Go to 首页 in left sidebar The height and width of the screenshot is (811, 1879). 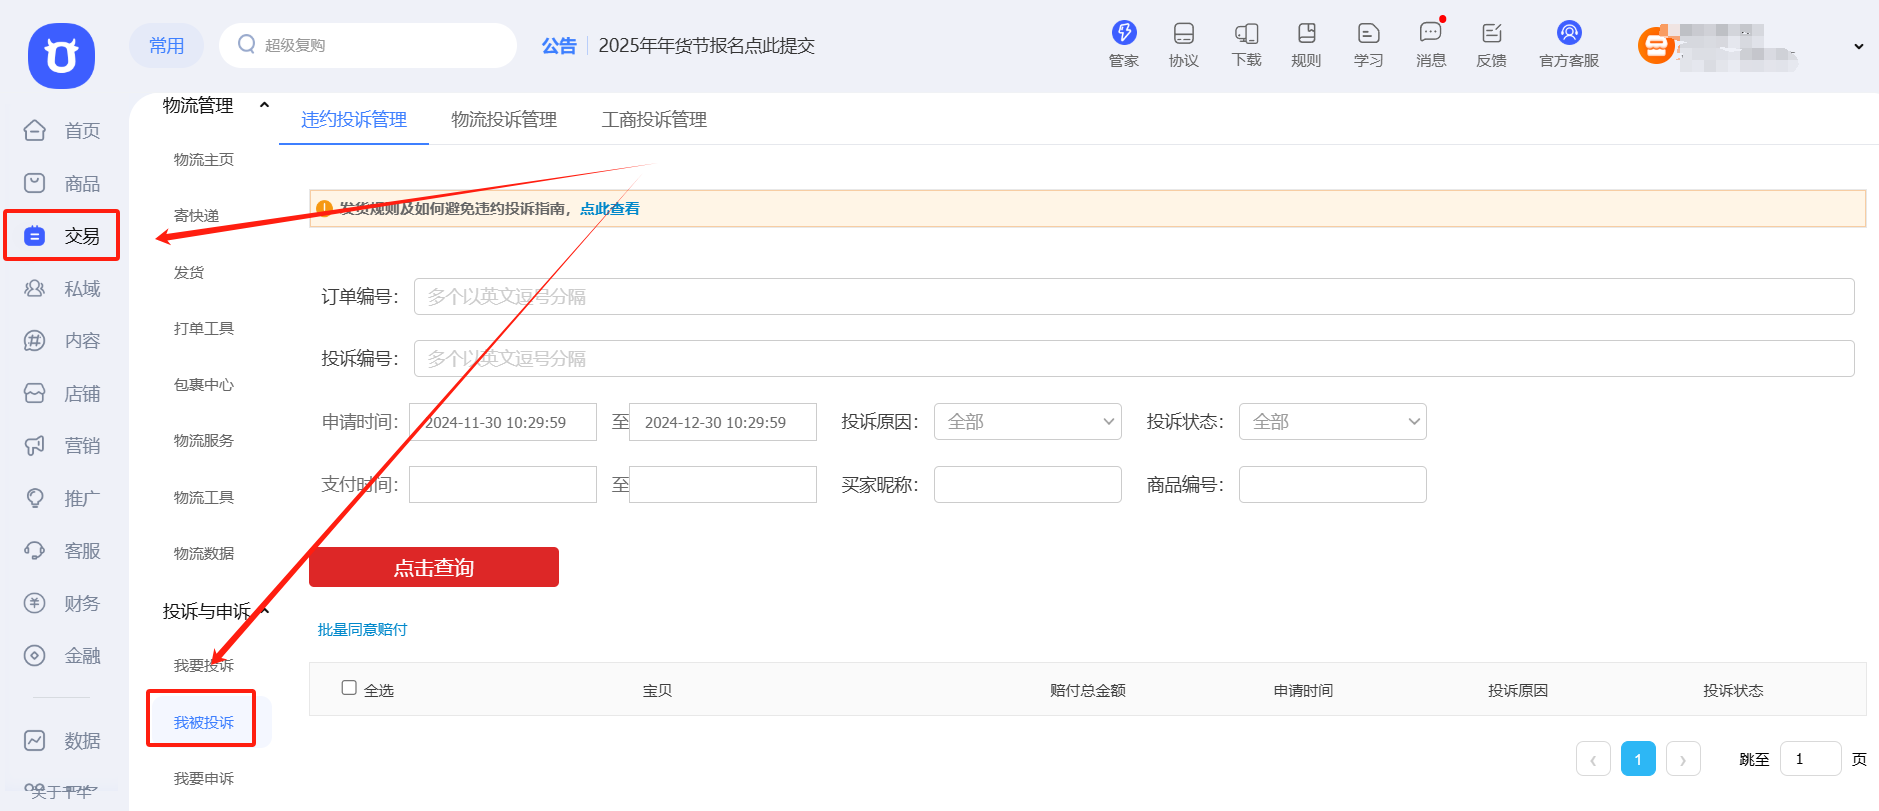click(x=62, y=130)
